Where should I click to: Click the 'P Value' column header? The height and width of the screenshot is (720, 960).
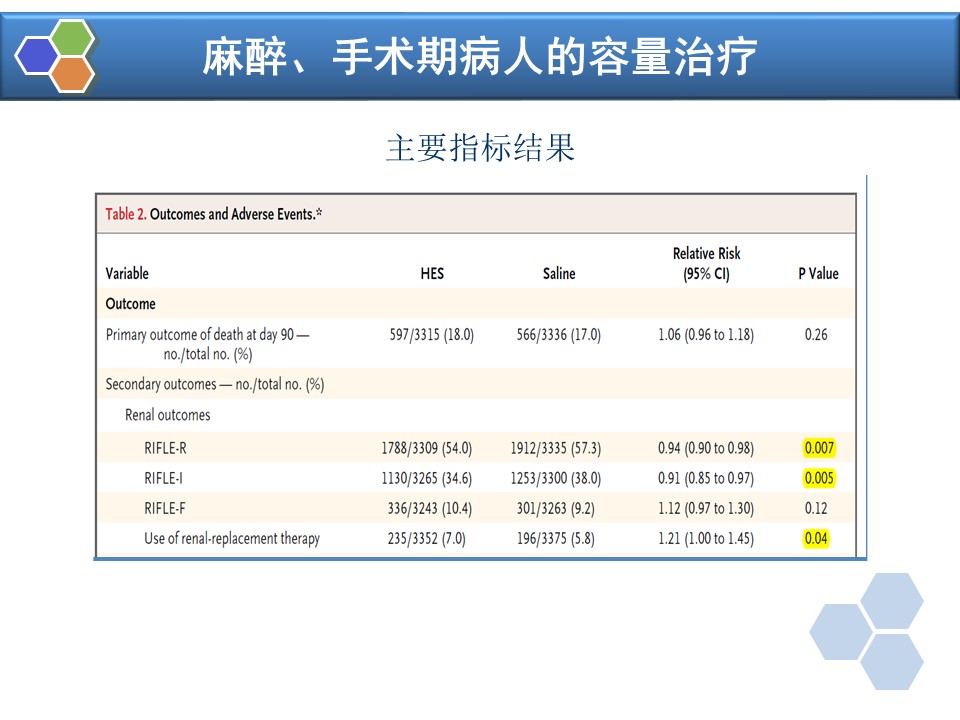coord(818,273)
